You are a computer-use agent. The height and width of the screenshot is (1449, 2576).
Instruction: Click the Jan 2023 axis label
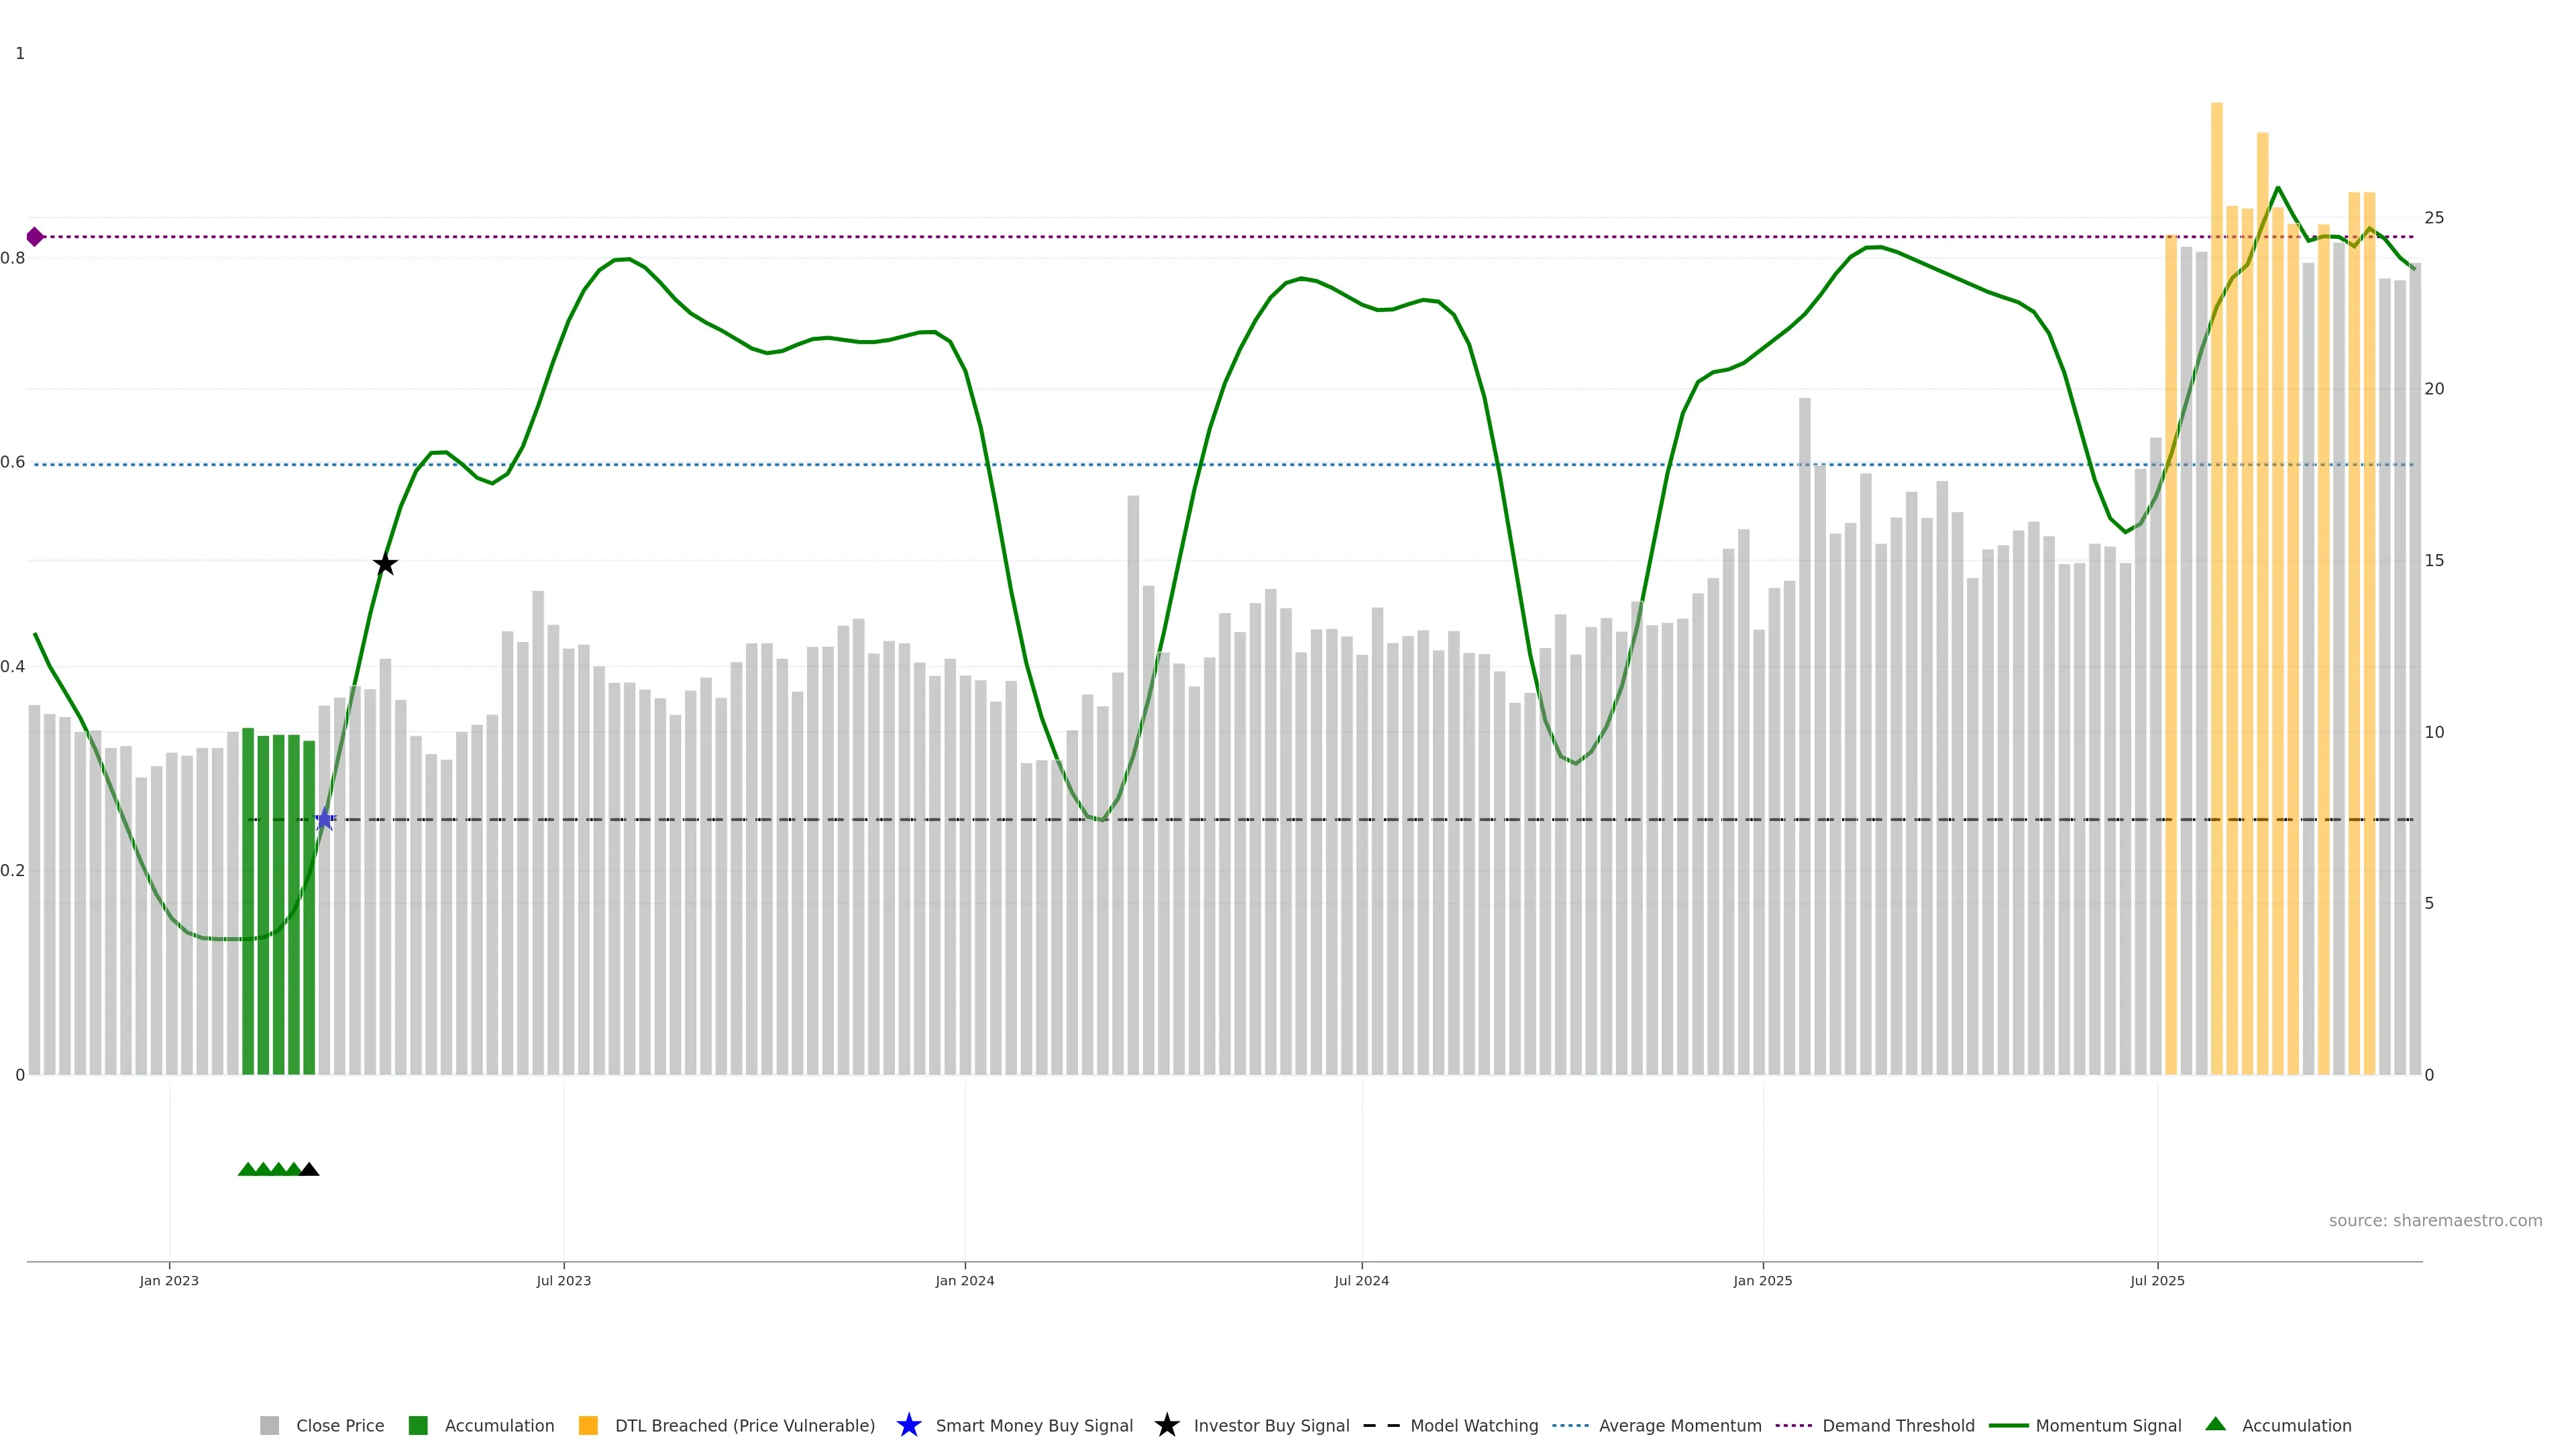(169, 1281)
